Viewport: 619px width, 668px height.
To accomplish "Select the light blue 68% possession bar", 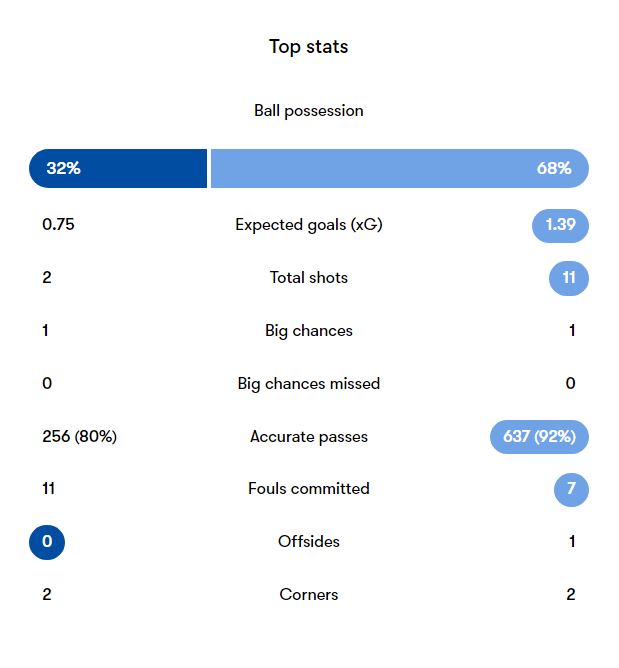I will click(400, 168).
